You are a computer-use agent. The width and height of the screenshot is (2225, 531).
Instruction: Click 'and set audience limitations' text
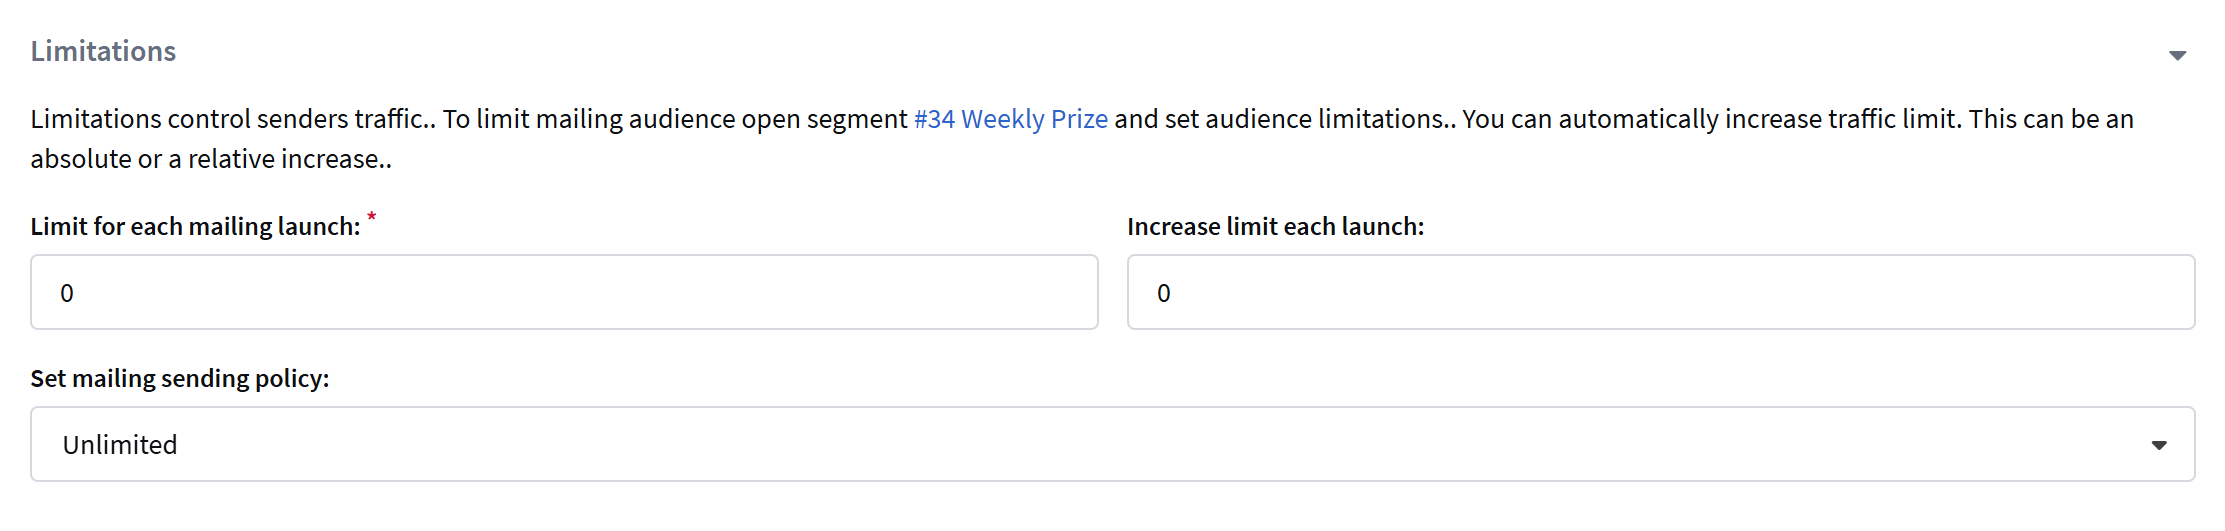click(x=1280, y=119)
